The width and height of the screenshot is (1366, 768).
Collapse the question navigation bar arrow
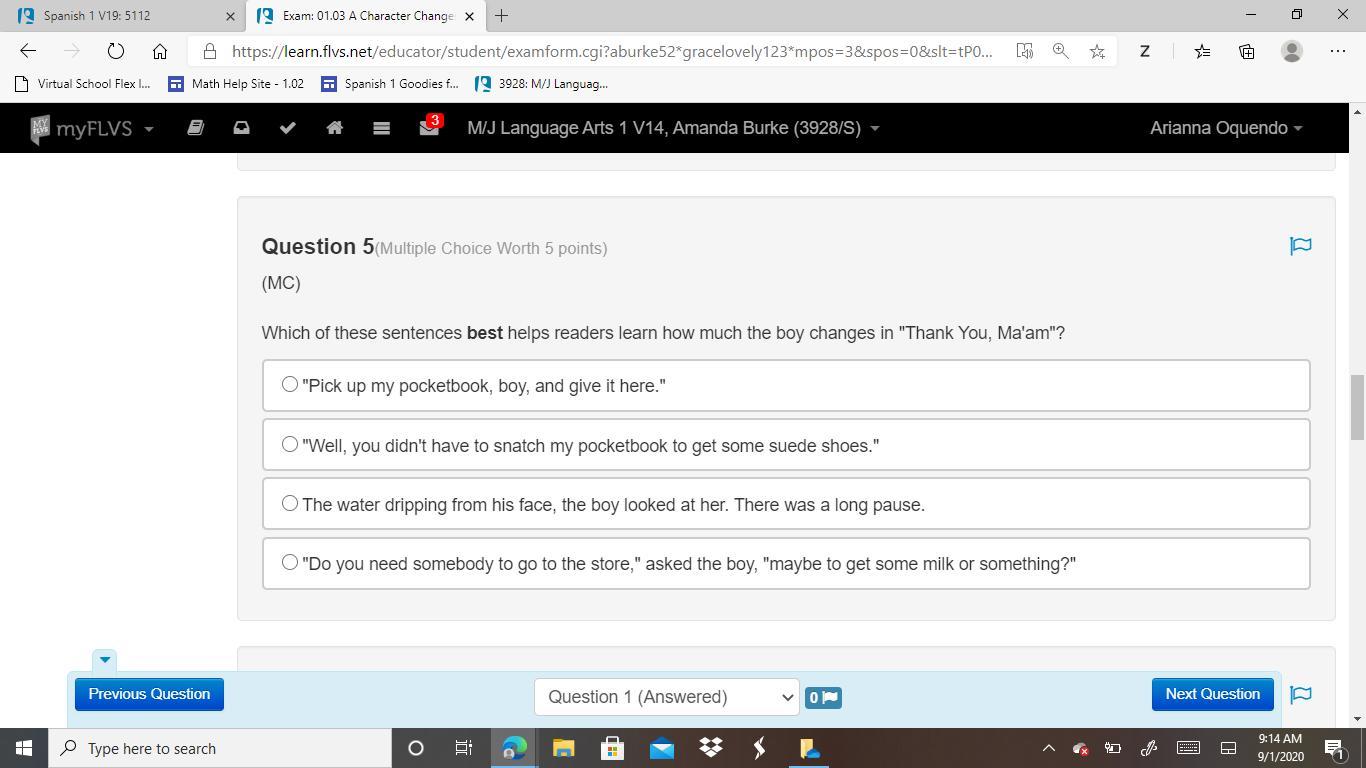104,660
